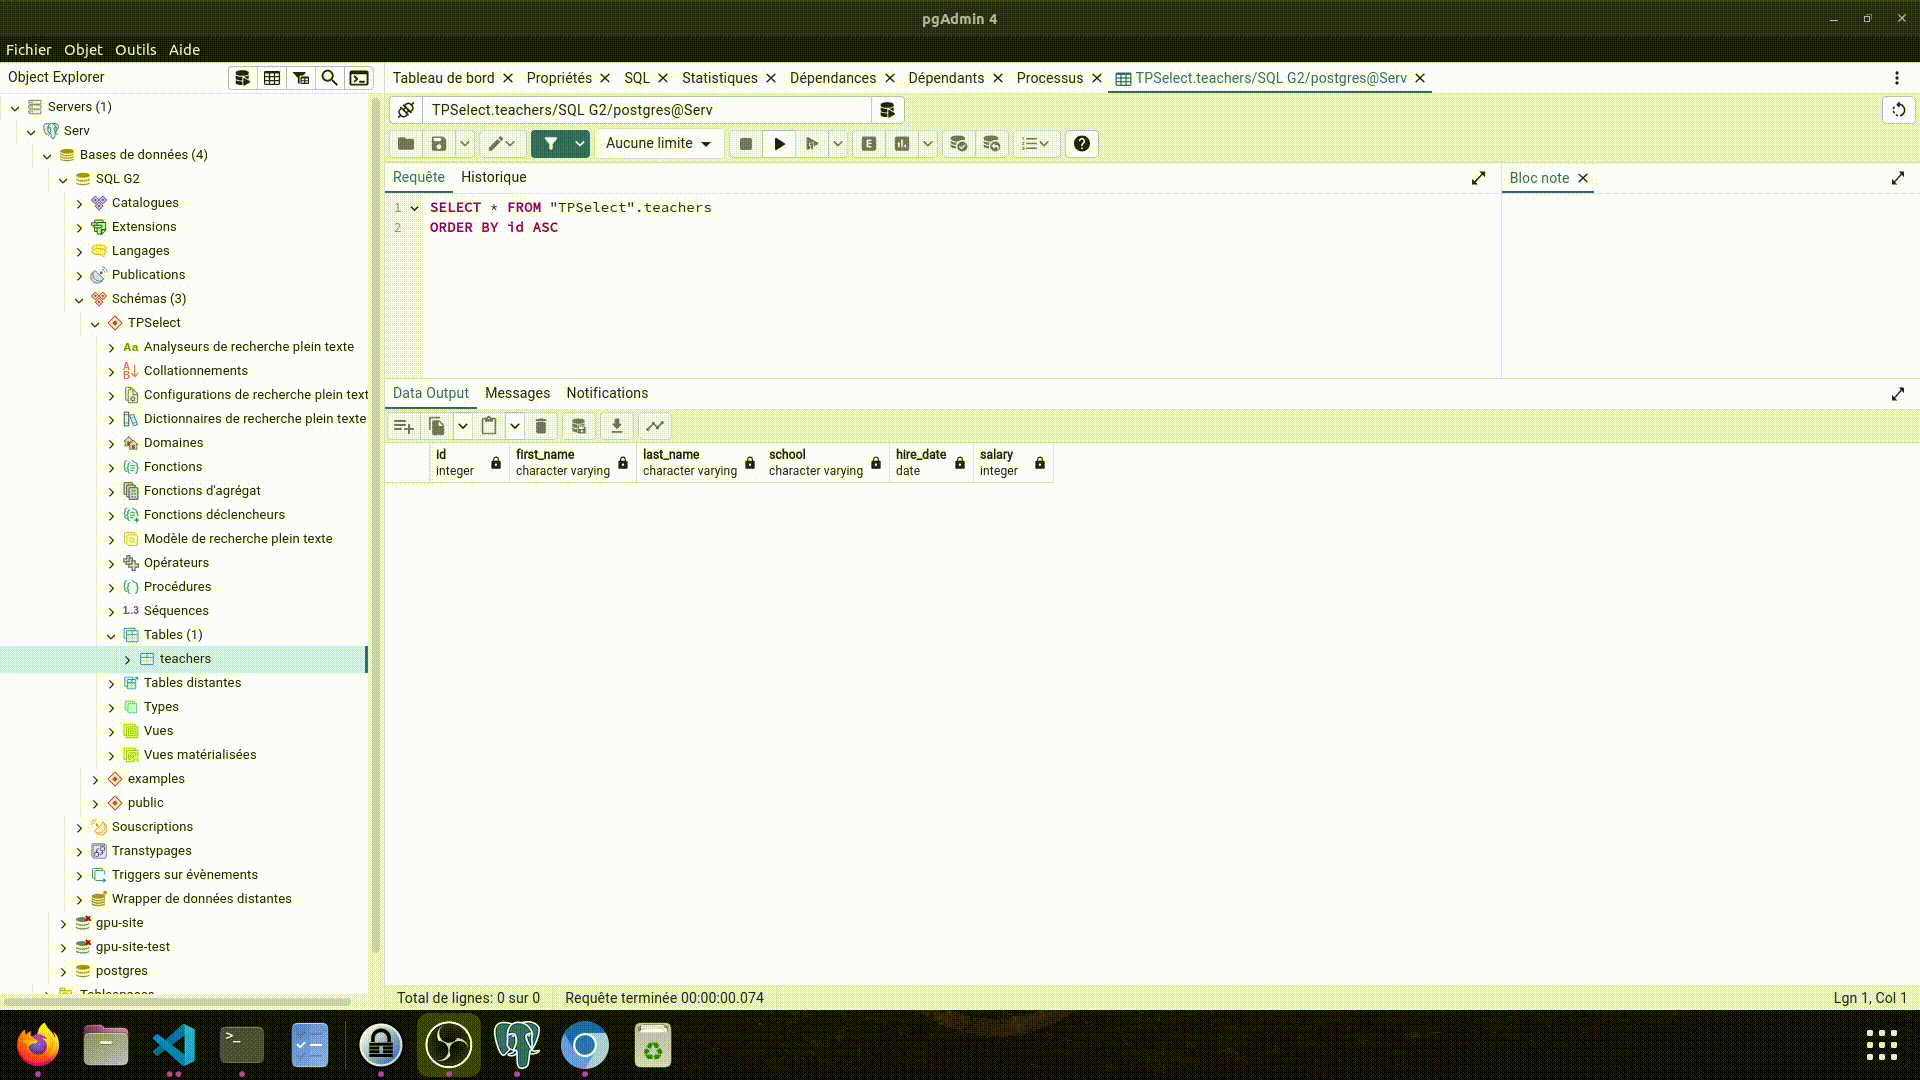The width and height of the screenshot is (1920, 1080).
Task: Click the Commit transaction icon
Action: coord(958,144)
